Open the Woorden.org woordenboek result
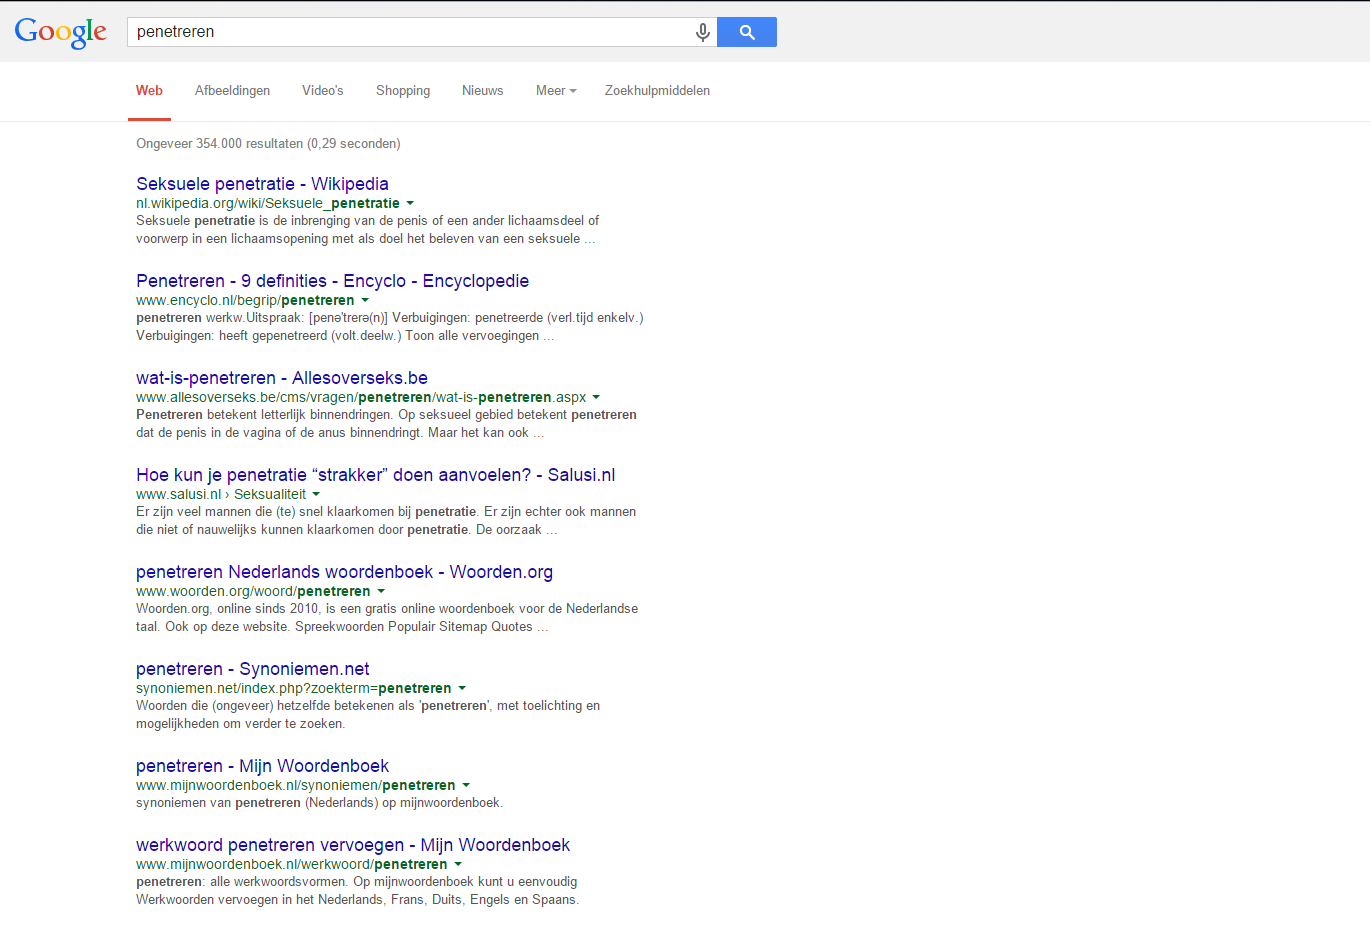This screenshot has width=1370, height=928. tap(344, 572)
